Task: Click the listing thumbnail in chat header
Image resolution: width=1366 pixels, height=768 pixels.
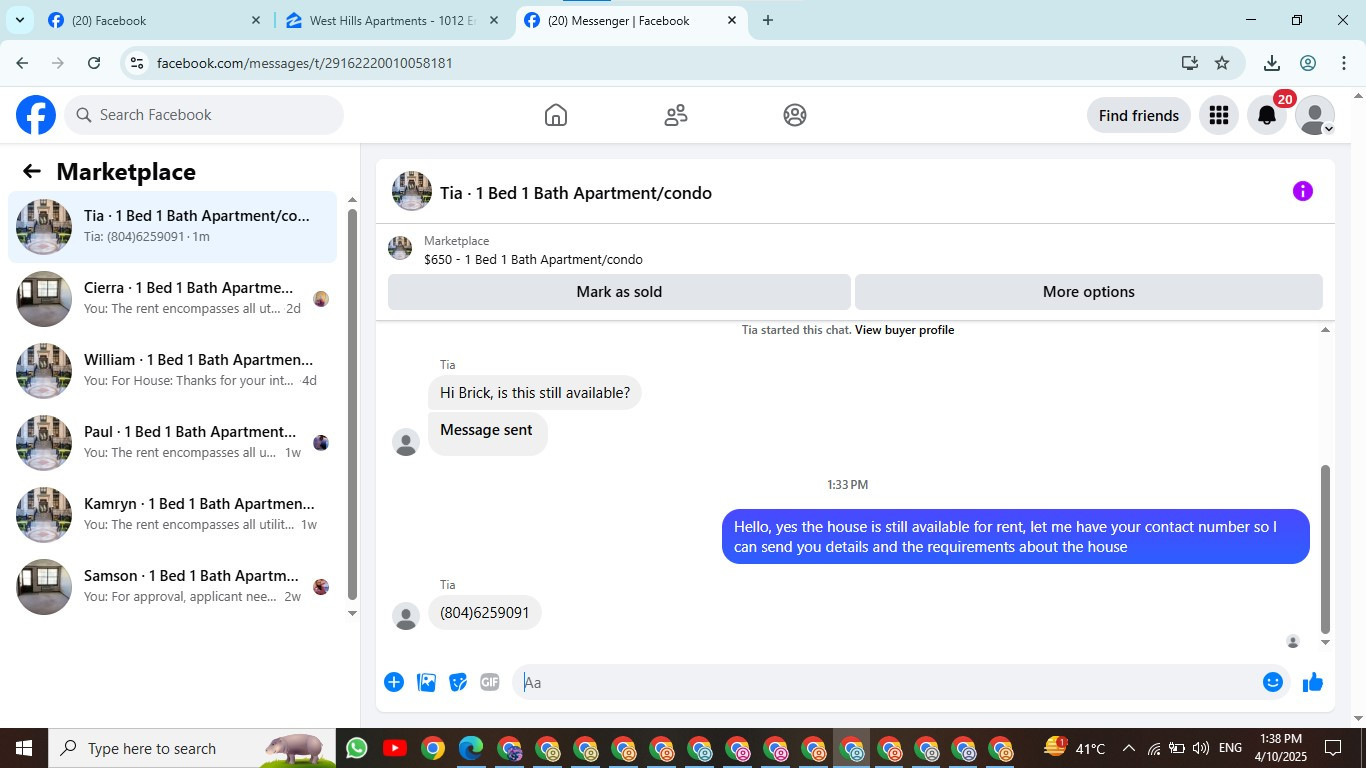Action: [x=400, y=249]
